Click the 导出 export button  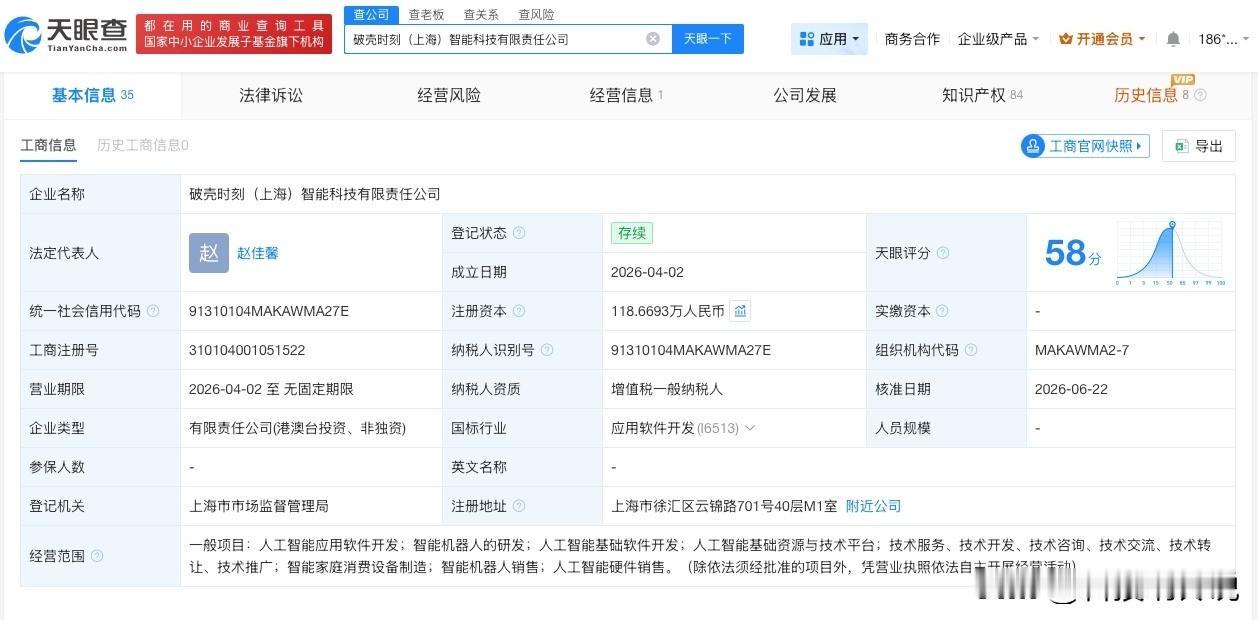pyautogui.click(x=1199, y=146)
